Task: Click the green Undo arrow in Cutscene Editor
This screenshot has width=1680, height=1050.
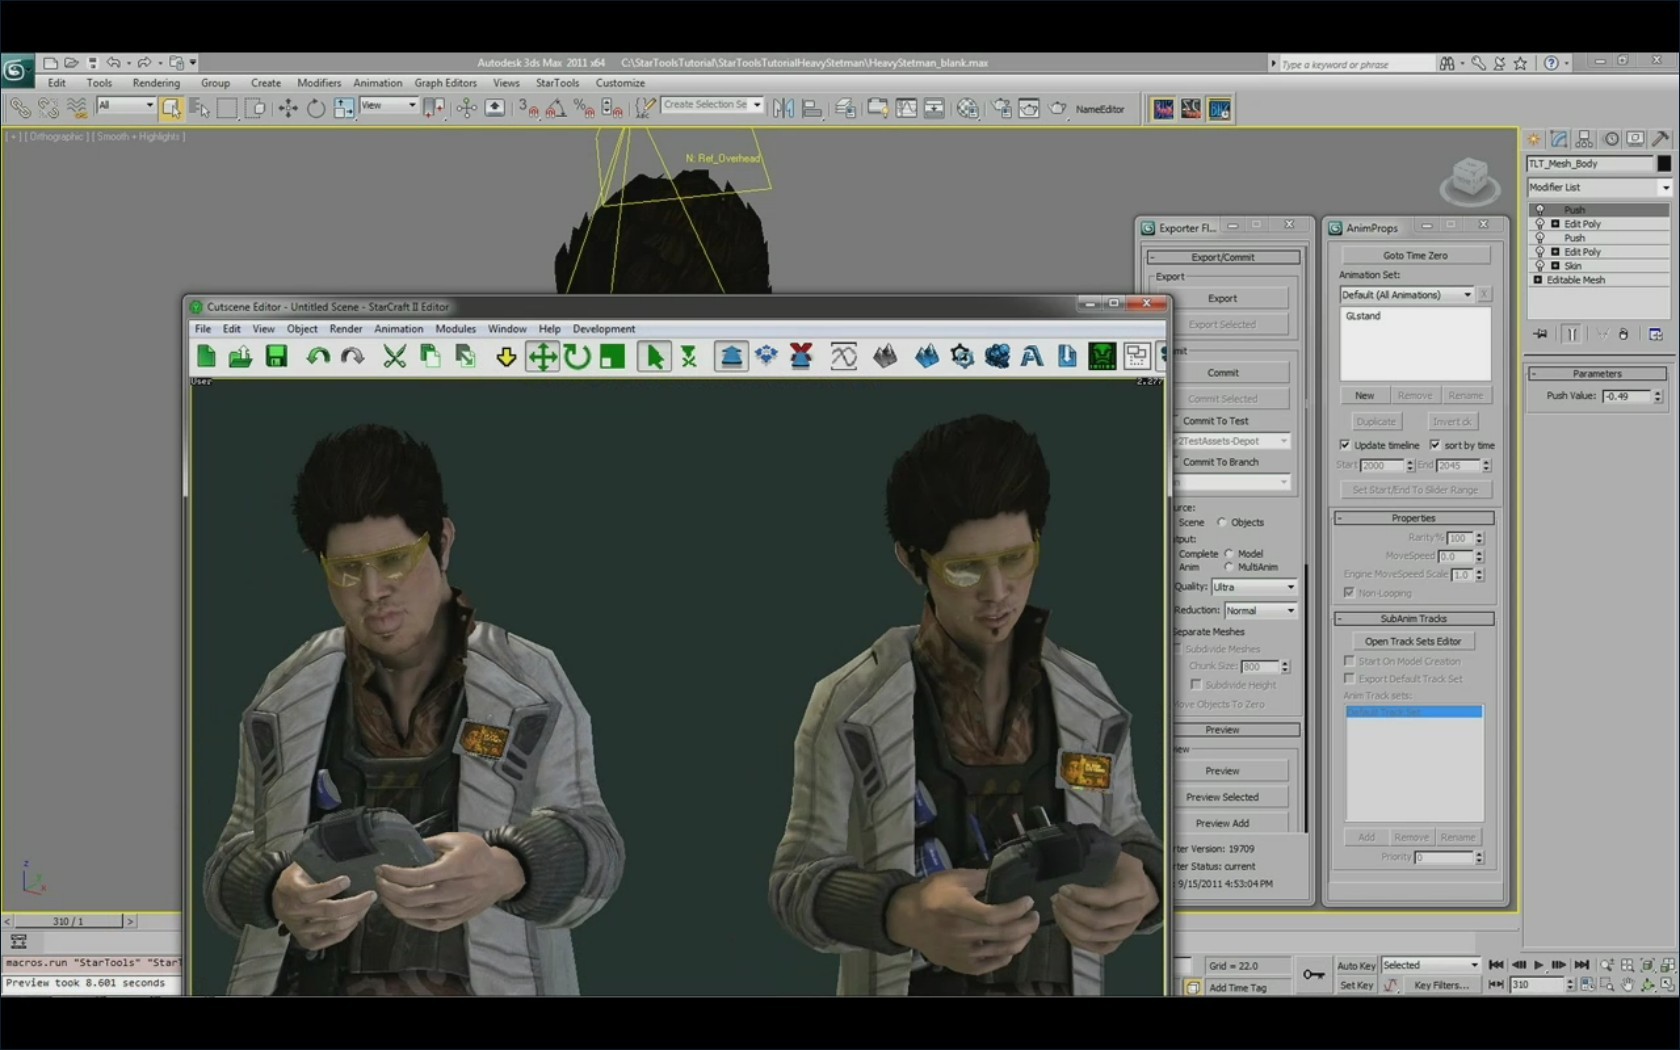Action: [318, 356]
